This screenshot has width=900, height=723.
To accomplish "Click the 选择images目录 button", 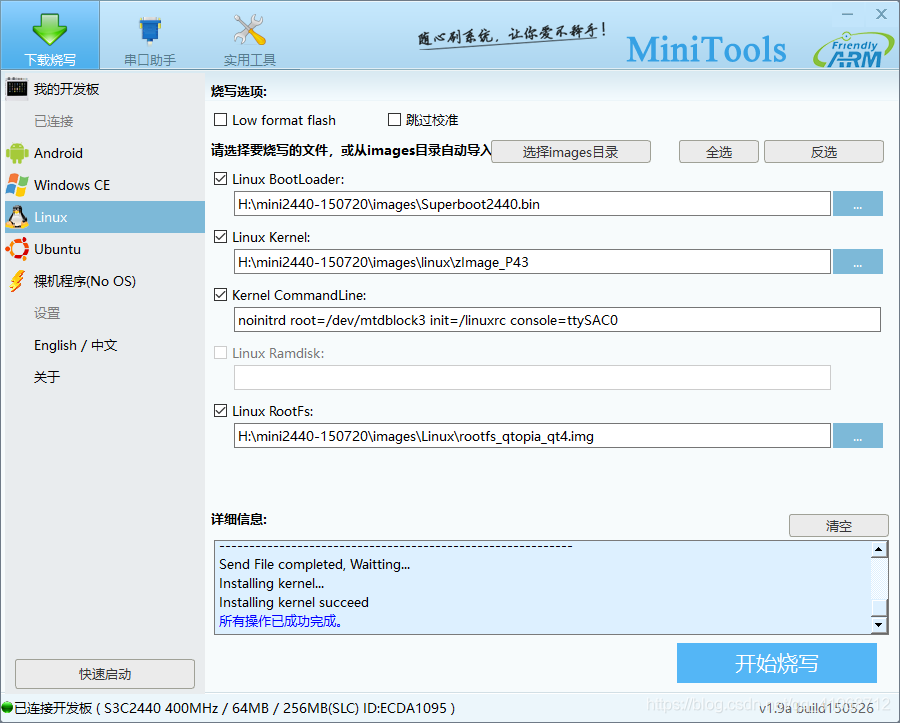I will [x=571, y=151].
